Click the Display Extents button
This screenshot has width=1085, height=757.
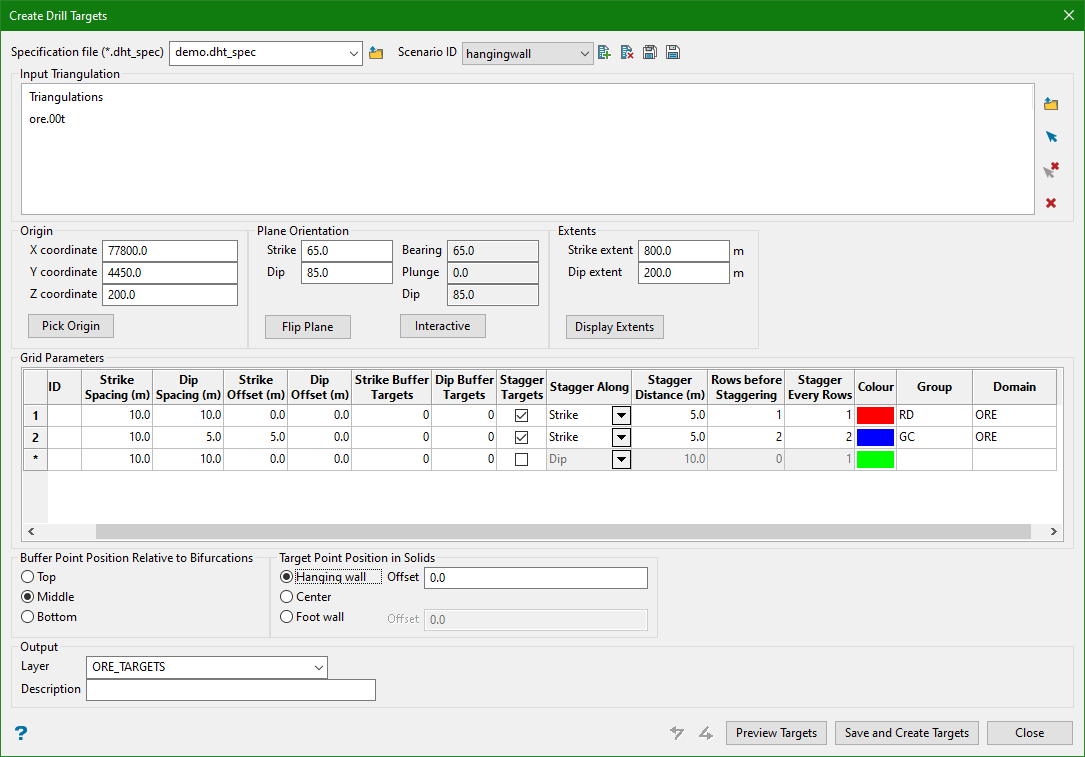click(614, 327)
